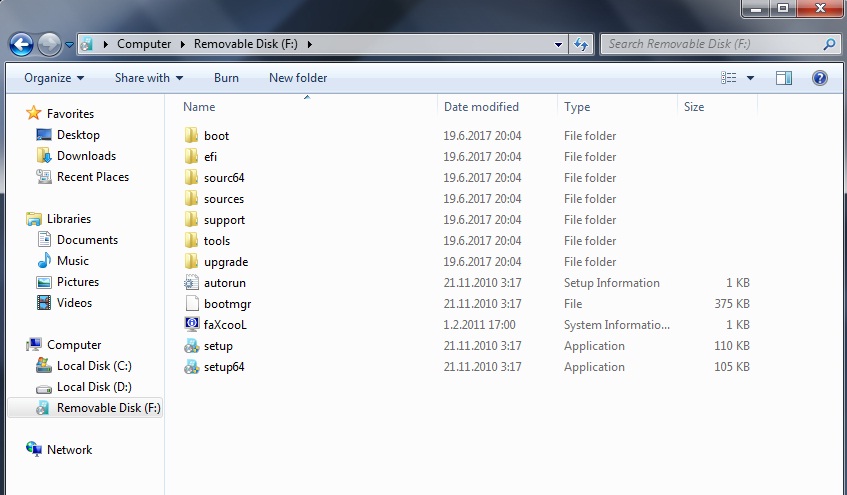847x495 pixels.
Task: Select the setup application icon
Action: click(x=191, y=346)
